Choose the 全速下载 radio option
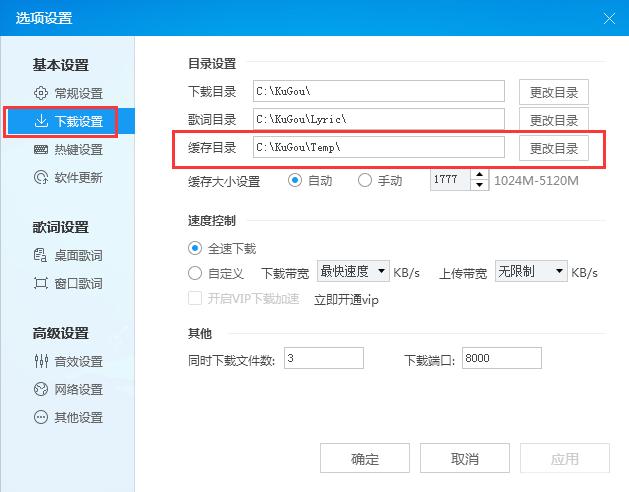 click(x=195, y=248)
